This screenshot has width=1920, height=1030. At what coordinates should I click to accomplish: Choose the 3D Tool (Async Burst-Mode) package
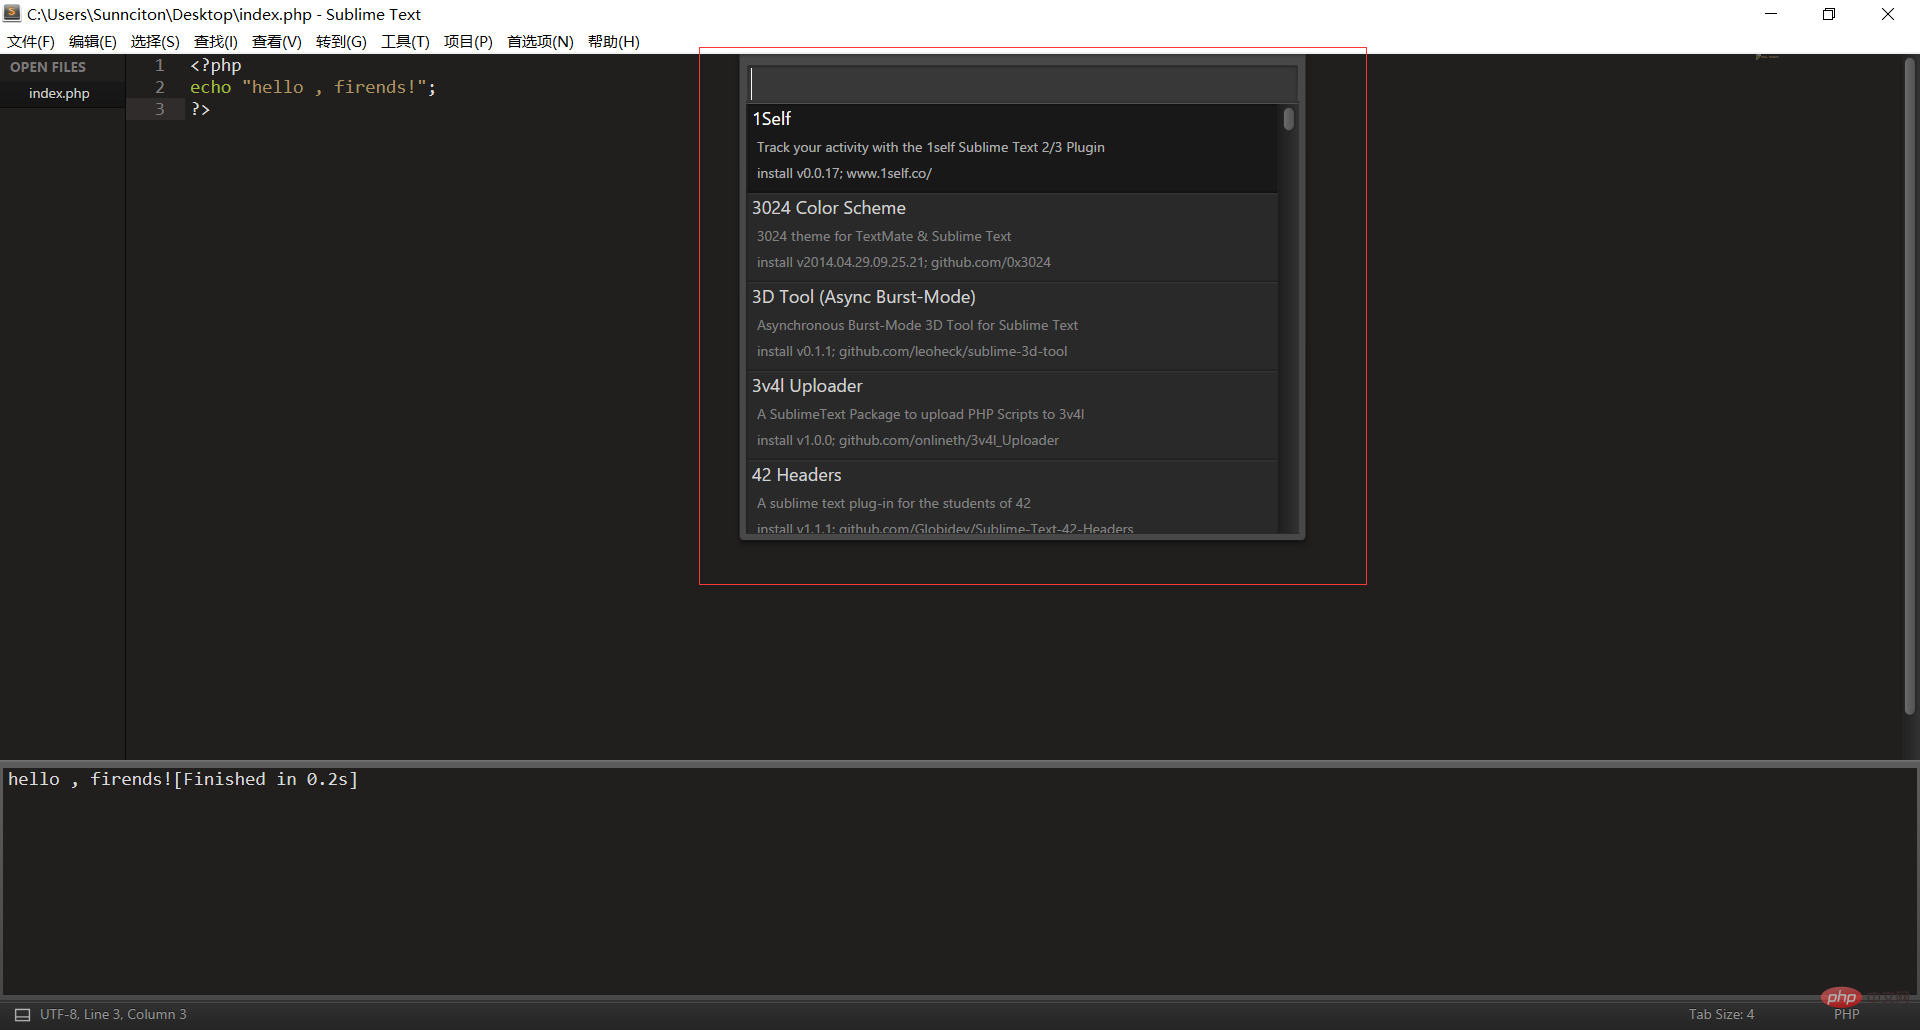coord(1012,326)
